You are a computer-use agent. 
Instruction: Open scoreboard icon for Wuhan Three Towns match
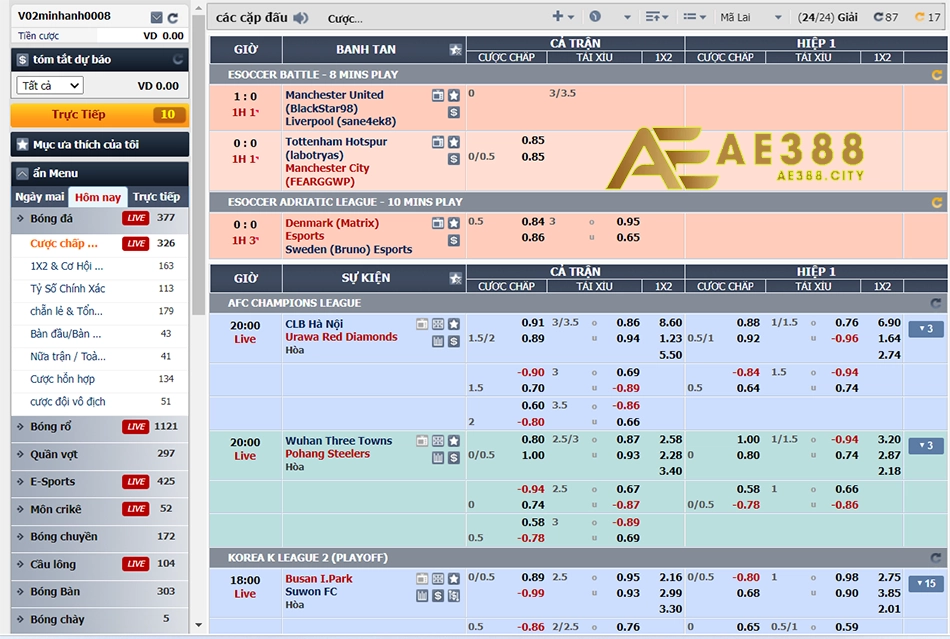point(437,458)
